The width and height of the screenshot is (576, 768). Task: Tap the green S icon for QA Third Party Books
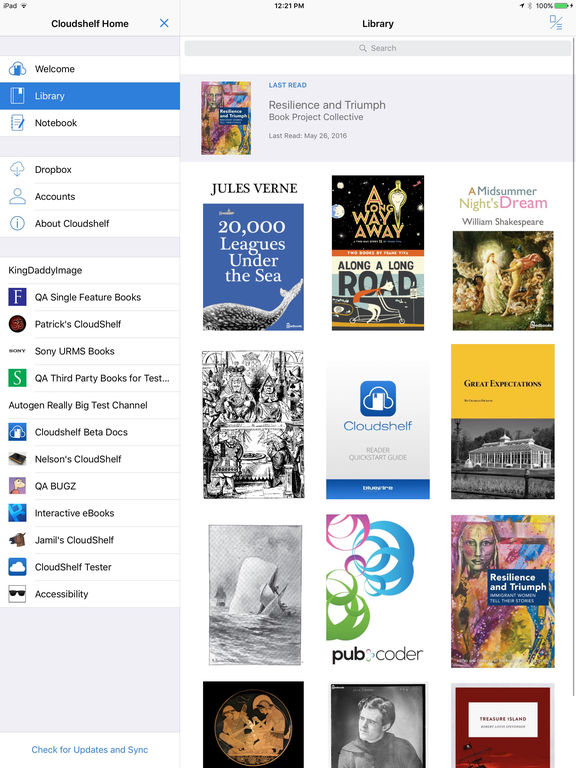pyautogui.click(x=17, y=378)
